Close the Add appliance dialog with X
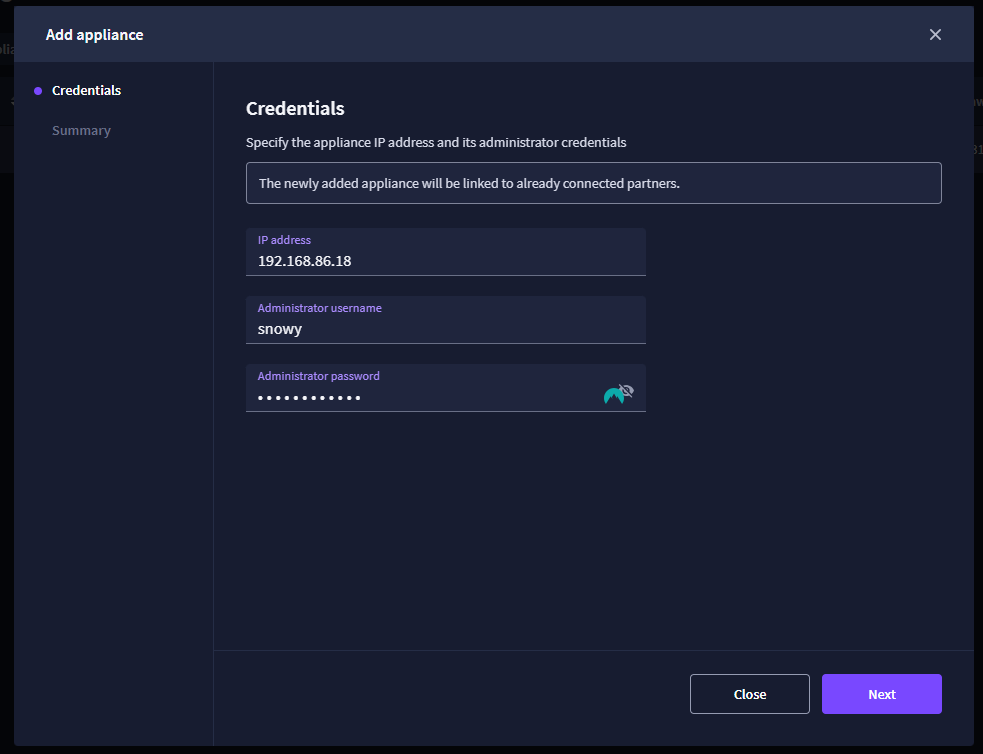Screen dimensions: 983x754 click(935, 34)
